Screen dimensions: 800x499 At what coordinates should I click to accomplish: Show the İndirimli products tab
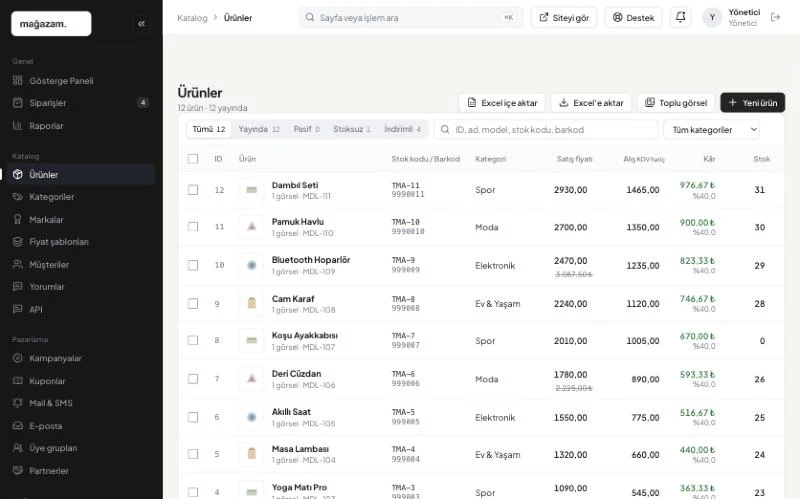coord(402,129)
